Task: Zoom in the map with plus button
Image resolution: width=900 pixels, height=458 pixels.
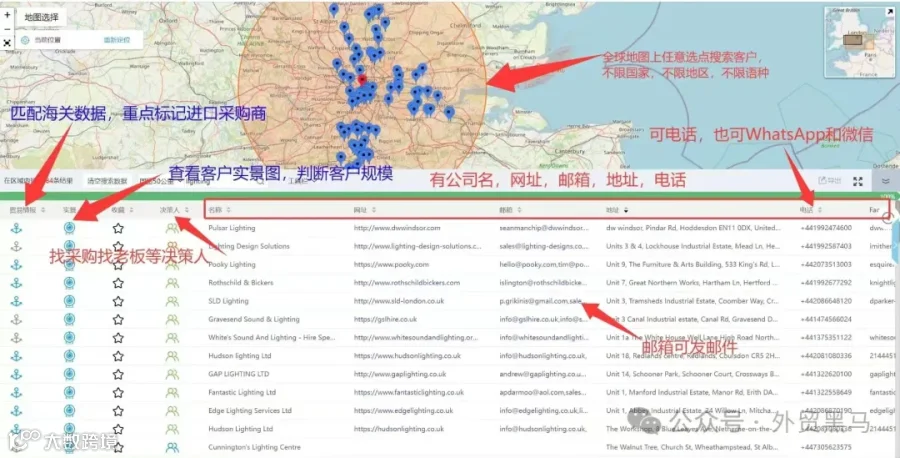Action: [x=7, y=14]
